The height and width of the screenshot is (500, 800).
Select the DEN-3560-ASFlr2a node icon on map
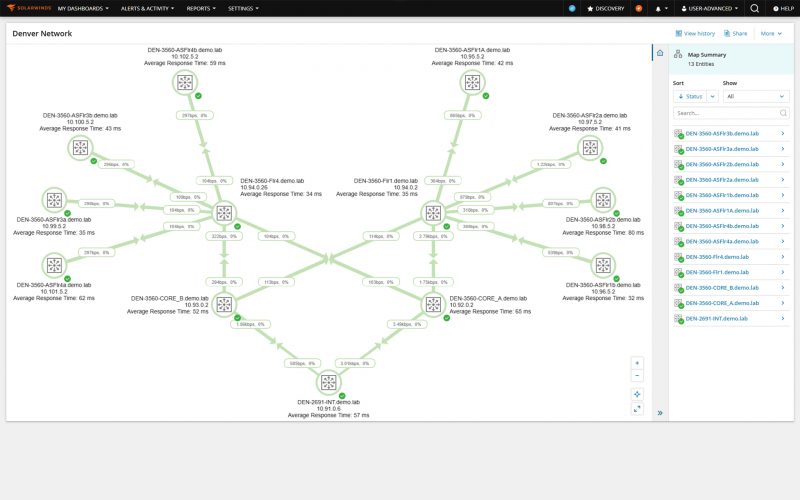point(590,147)
